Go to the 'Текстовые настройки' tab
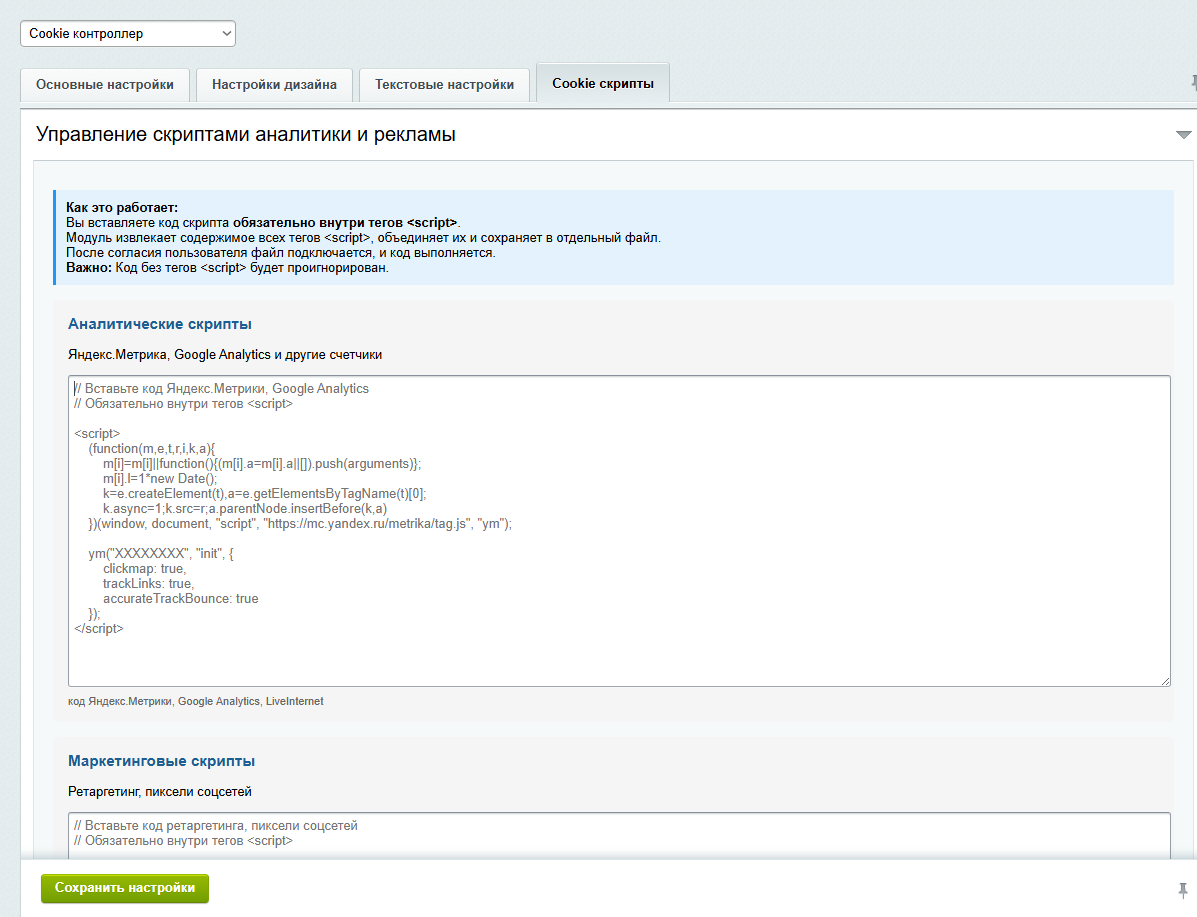Screen dimensions: 1197x917 [444, 85]
